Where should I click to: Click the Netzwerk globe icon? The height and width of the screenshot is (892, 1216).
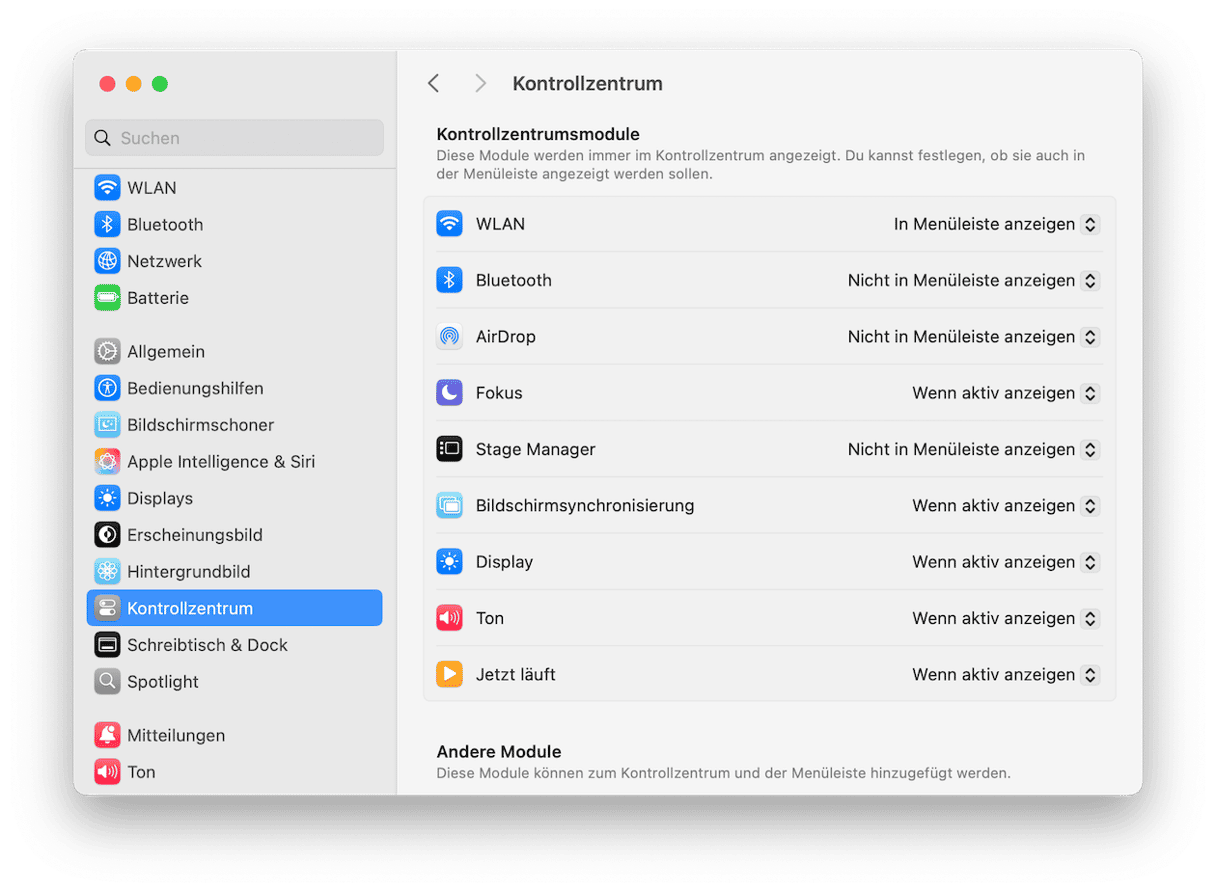[x=107, y=261]
